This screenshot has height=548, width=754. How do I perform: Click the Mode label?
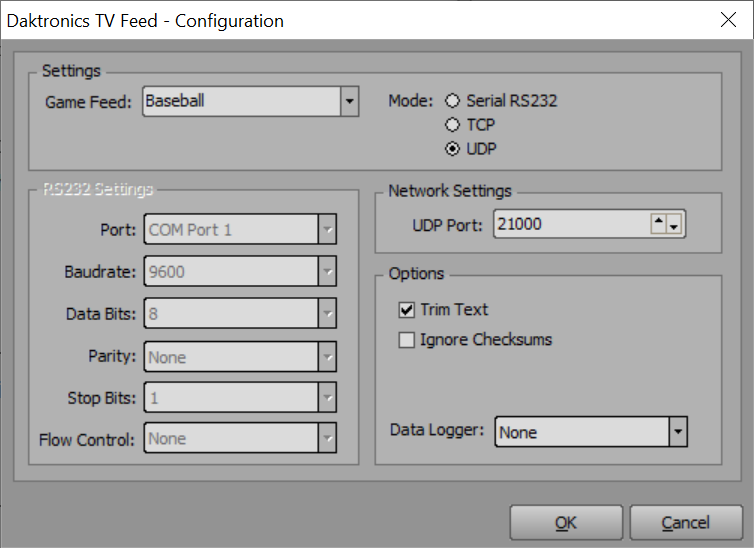pos(411,101)
